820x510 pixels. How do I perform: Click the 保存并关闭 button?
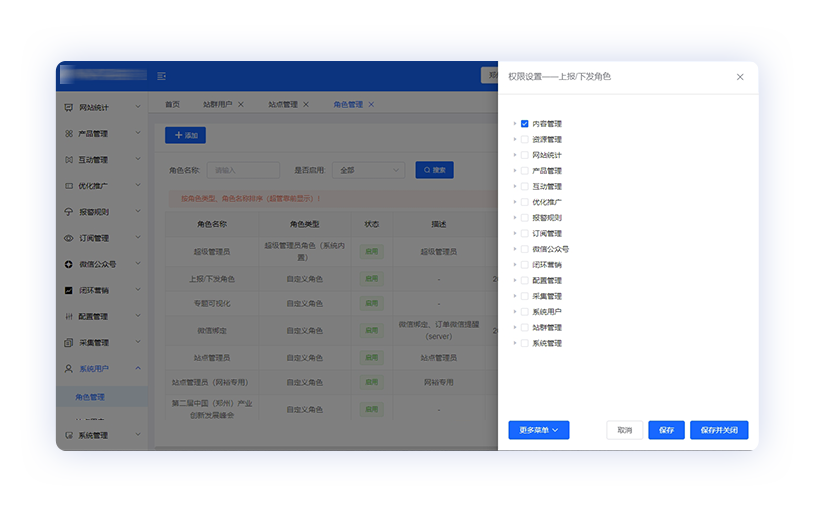[719, 430]
